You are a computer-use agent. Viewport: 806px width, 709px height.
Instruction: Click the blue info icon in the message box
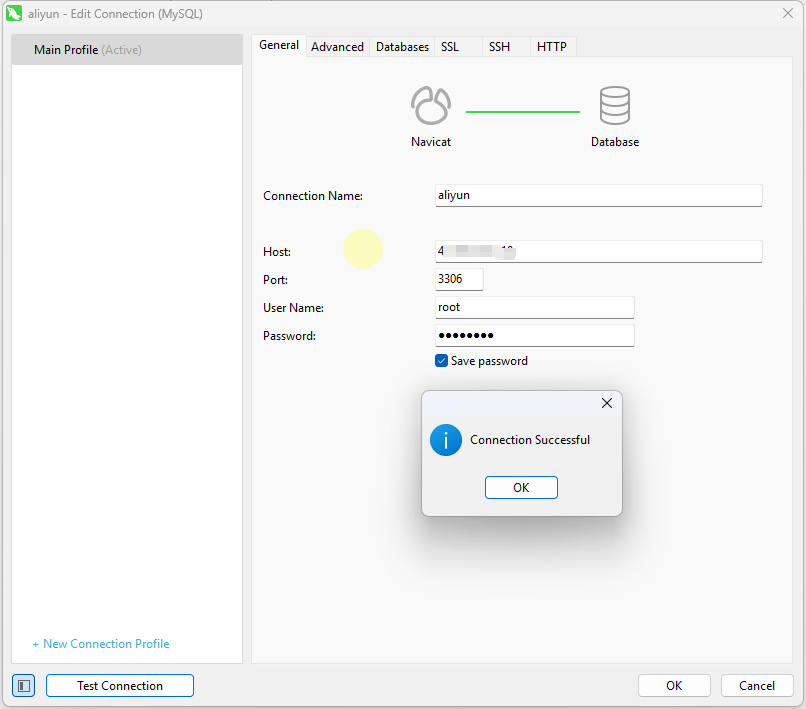pos(446,440)
